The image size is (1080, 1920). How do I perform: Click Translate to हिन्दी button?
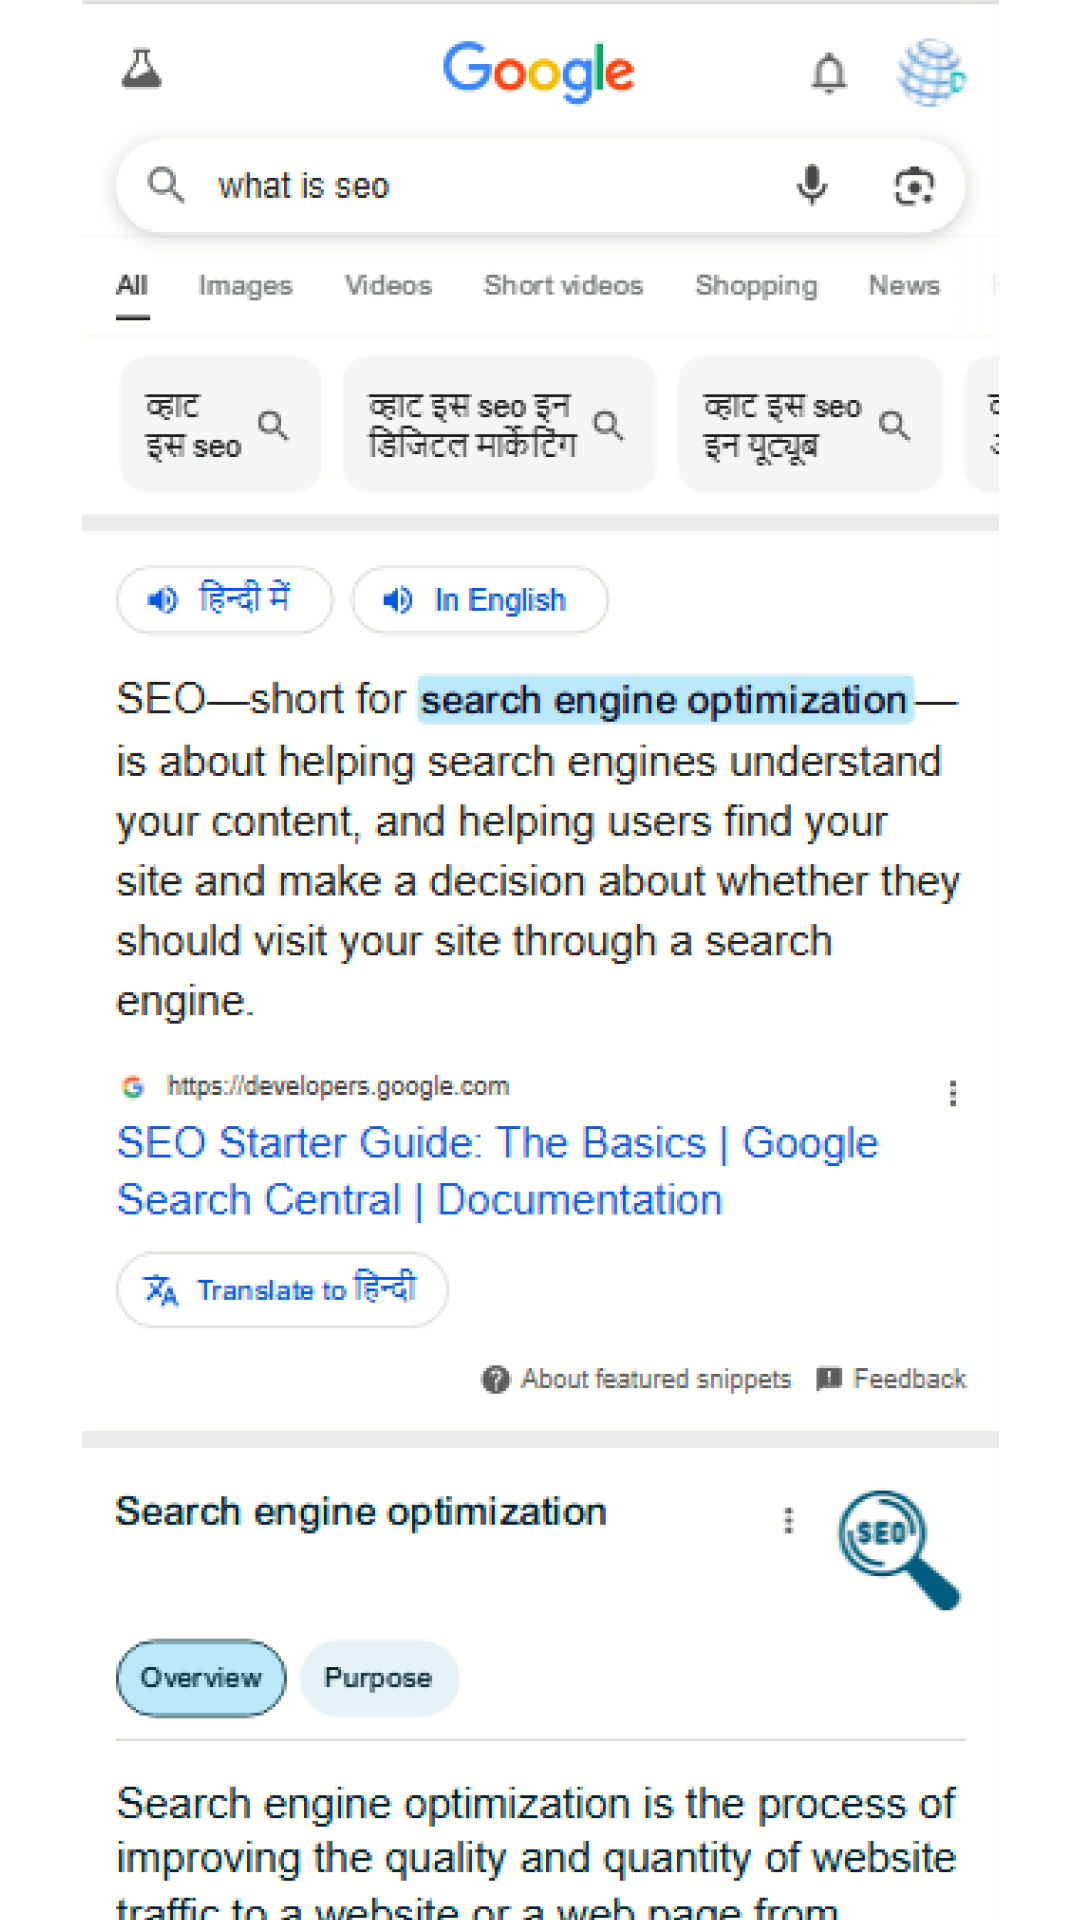(x=282, y=1290)
